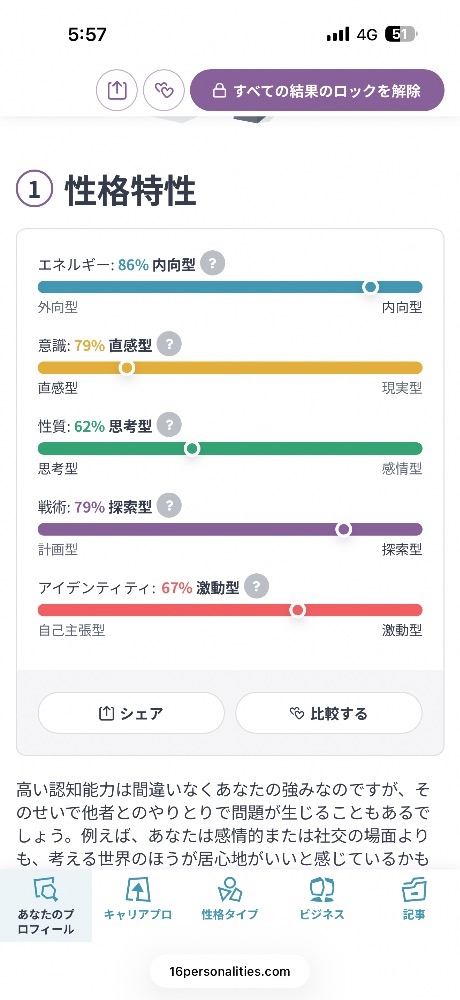The width and height of the screenshot is (460, 1000).
Task: Tap the 16personalities.com address bar
Action: pos(230,972)
